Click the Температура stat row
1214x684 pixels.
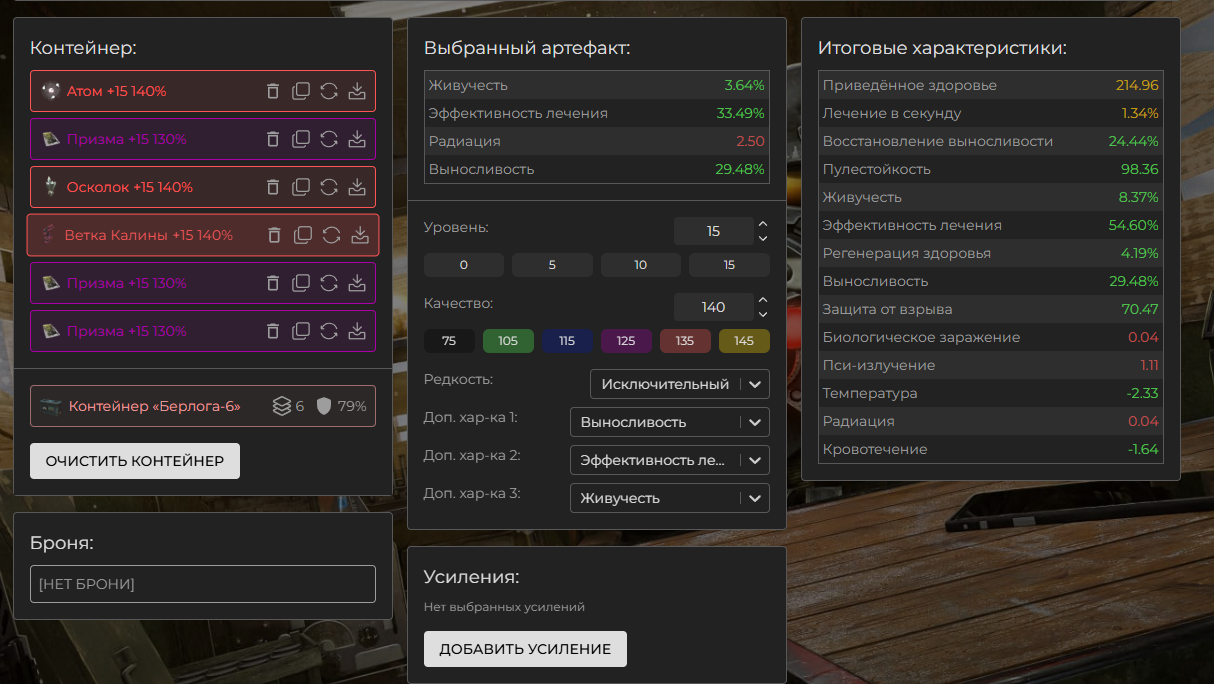pos(991,393)
